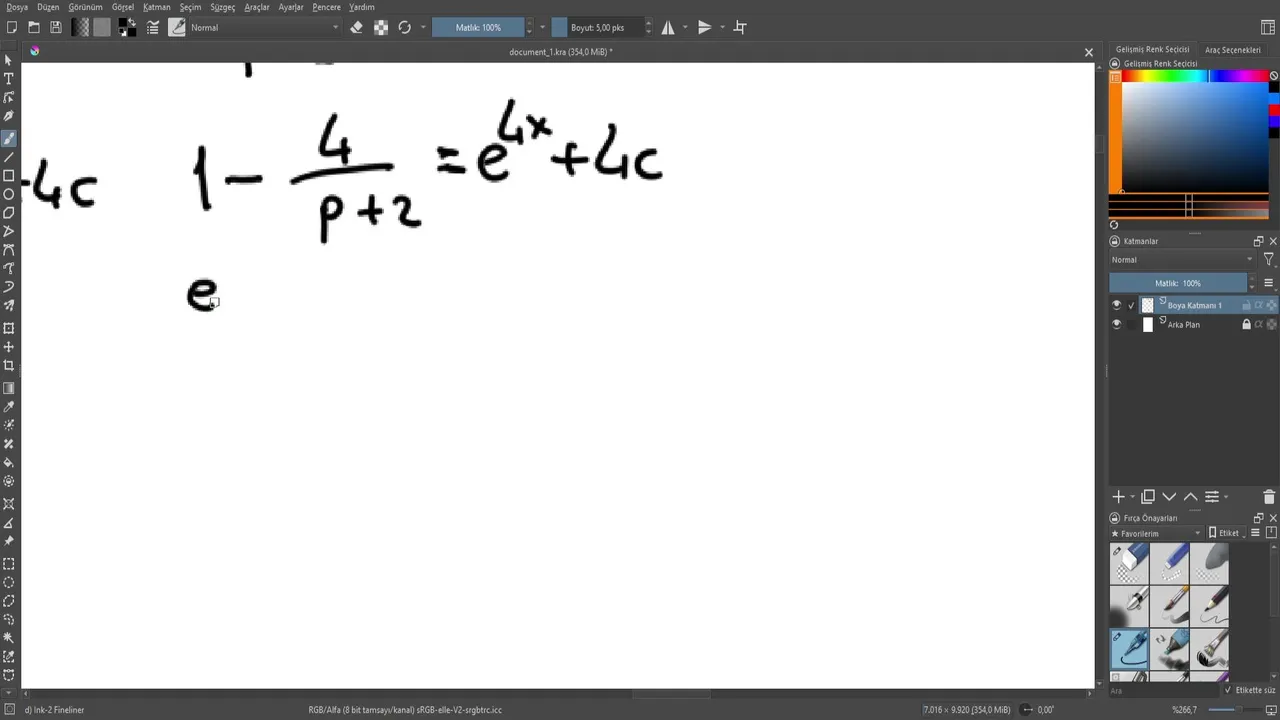
Task: Expand horizontal mirror options arrow
Action: 685,27
